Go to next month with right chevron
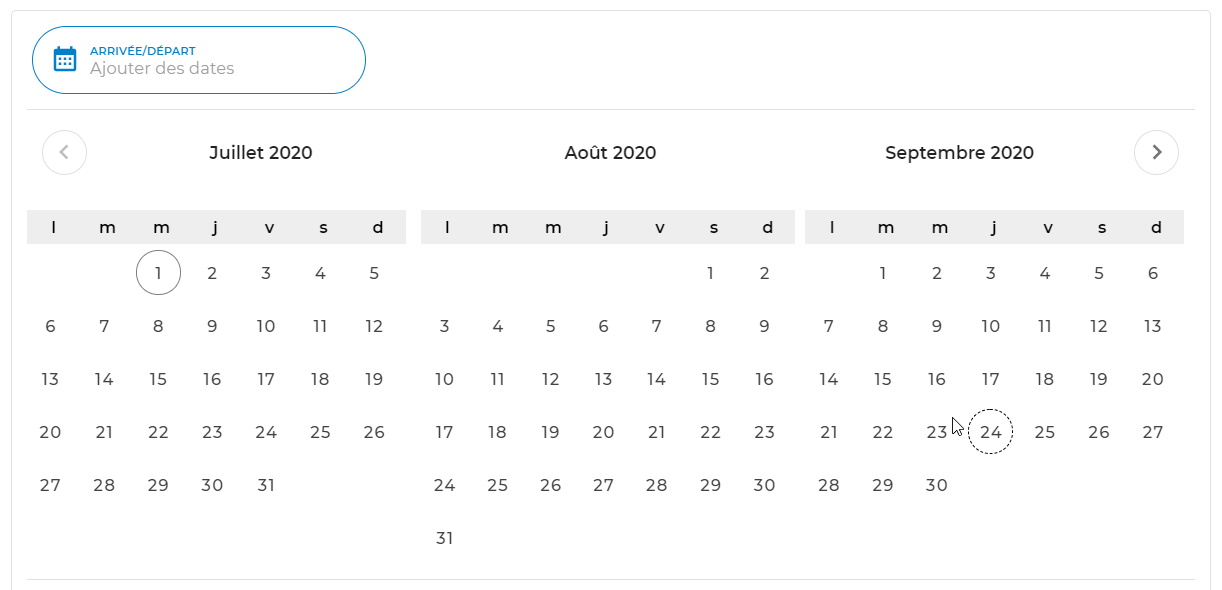 coord(1156,153)
